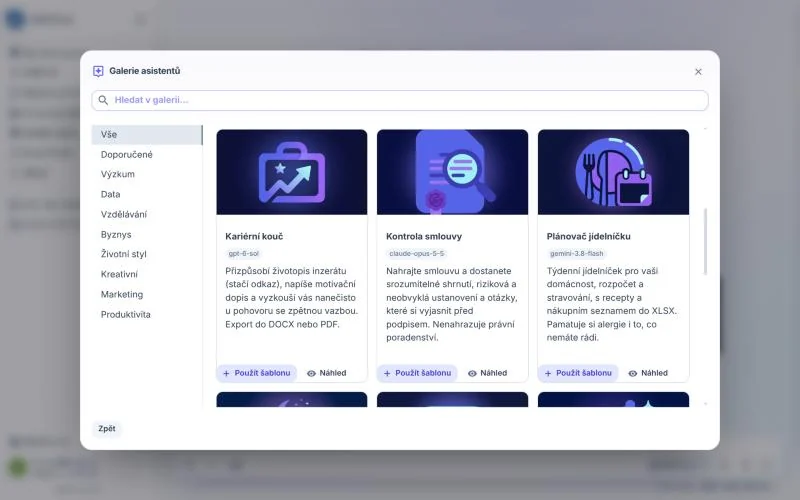Click the gpt-6-sol model tag

point(244,254)
